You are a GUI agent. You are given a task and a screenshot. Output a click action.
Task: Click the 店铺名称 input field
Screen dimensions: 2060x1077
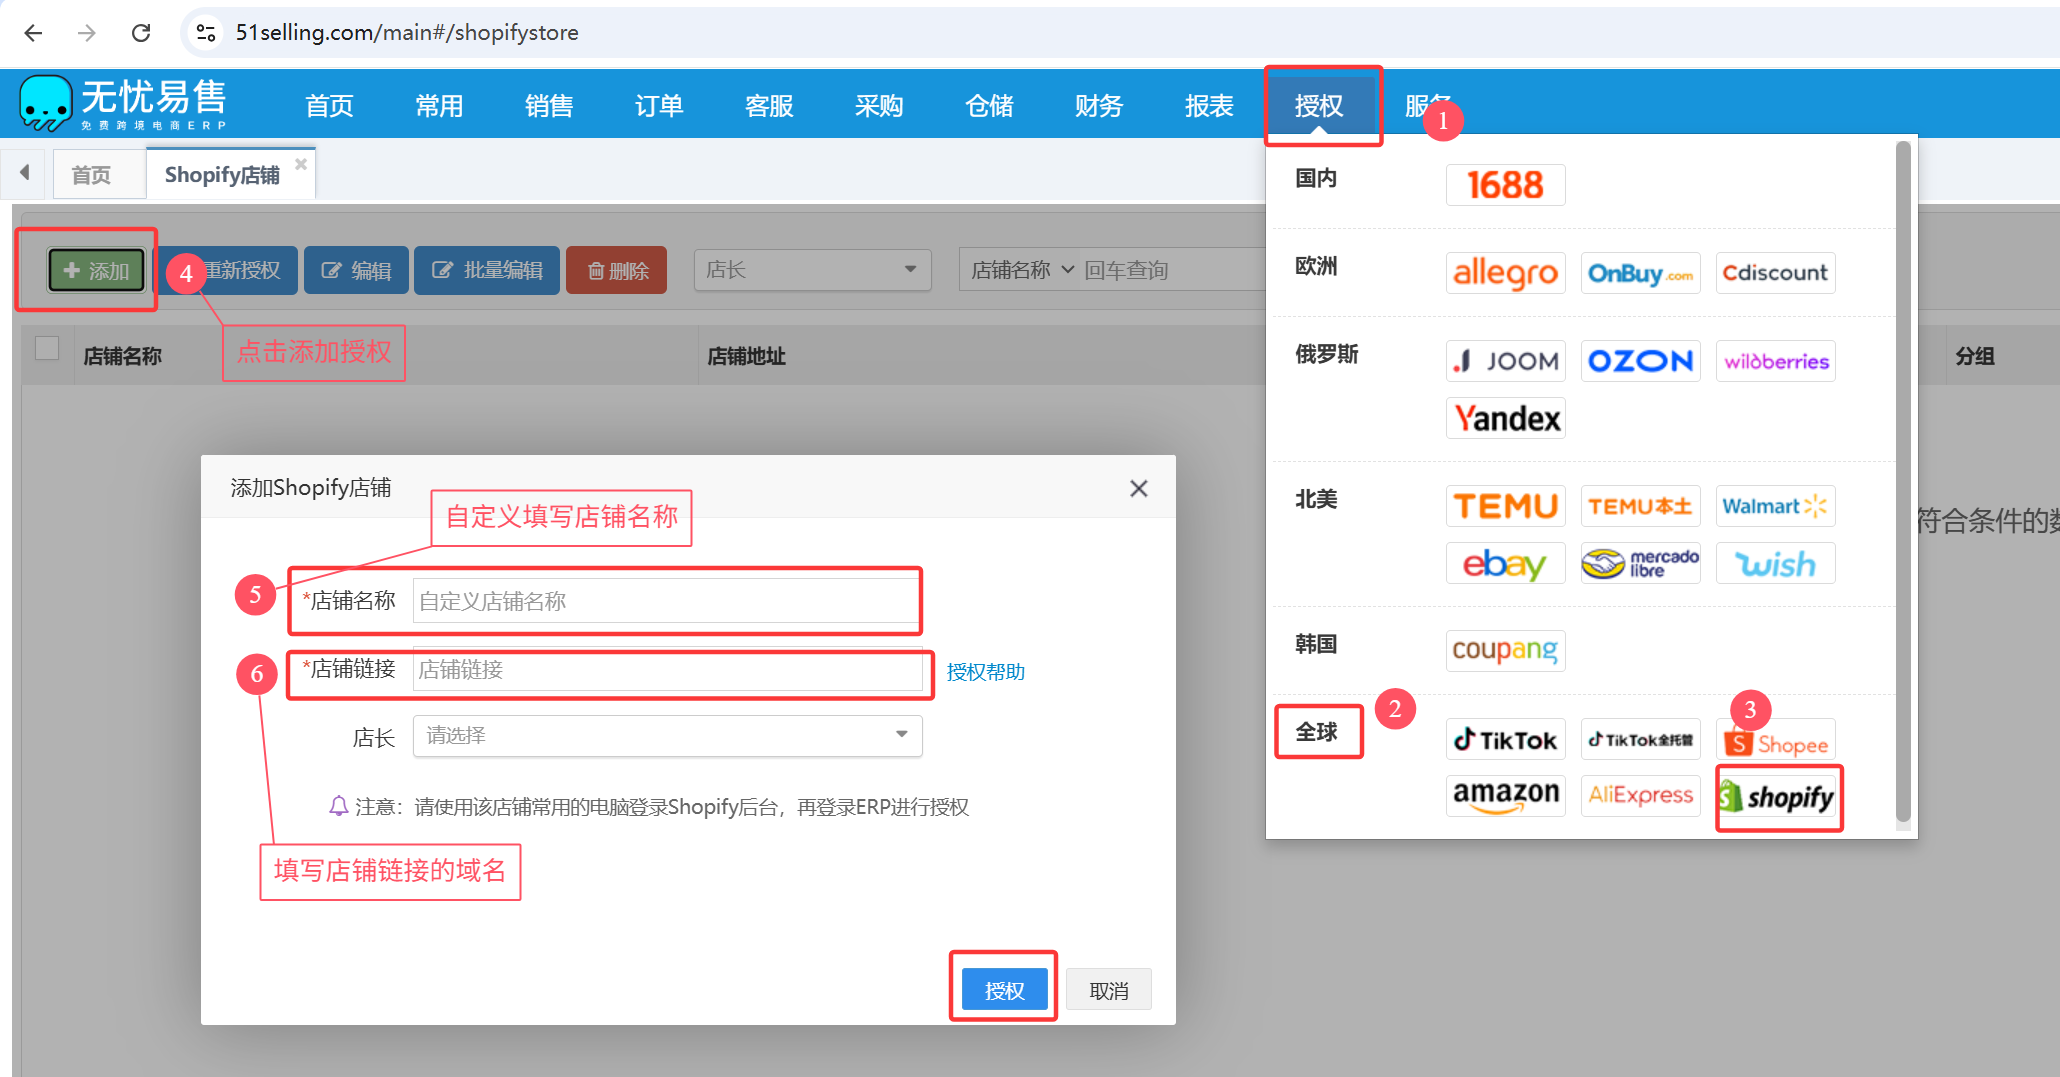tap(665, 601)
